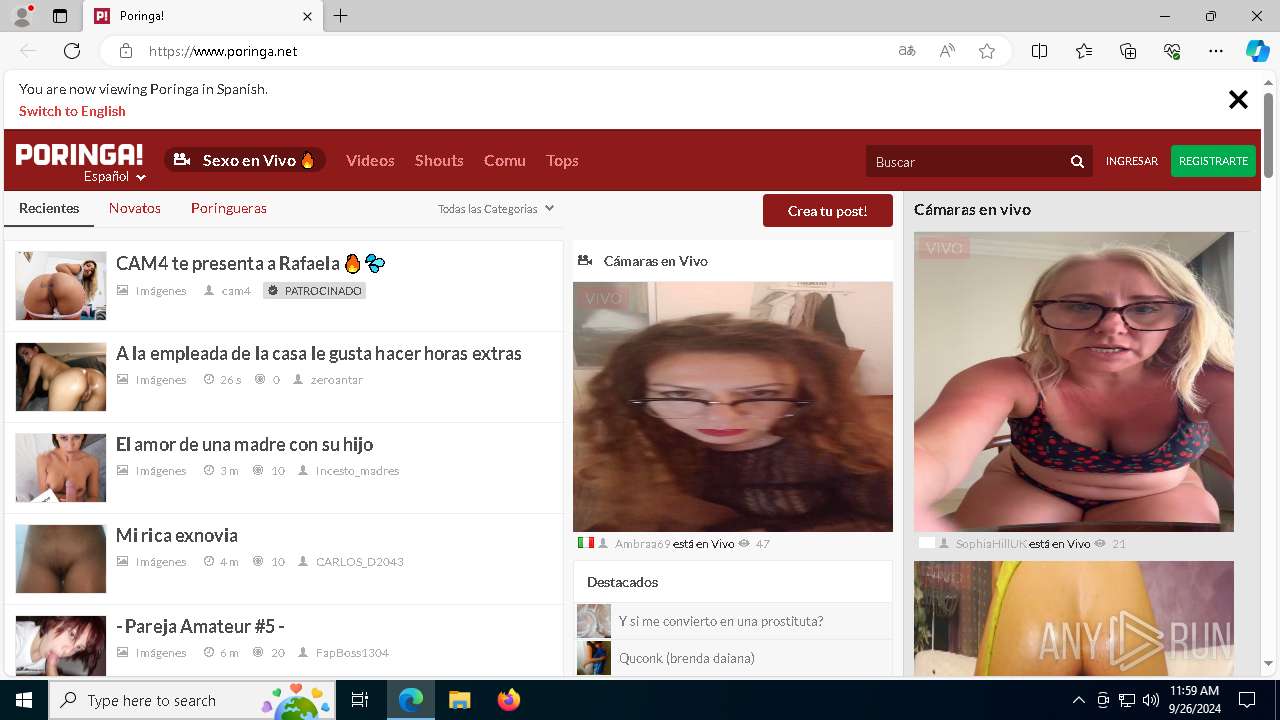1280x720 pixels.
Task: Open the notification center icon
Action: click(1247, 700)
